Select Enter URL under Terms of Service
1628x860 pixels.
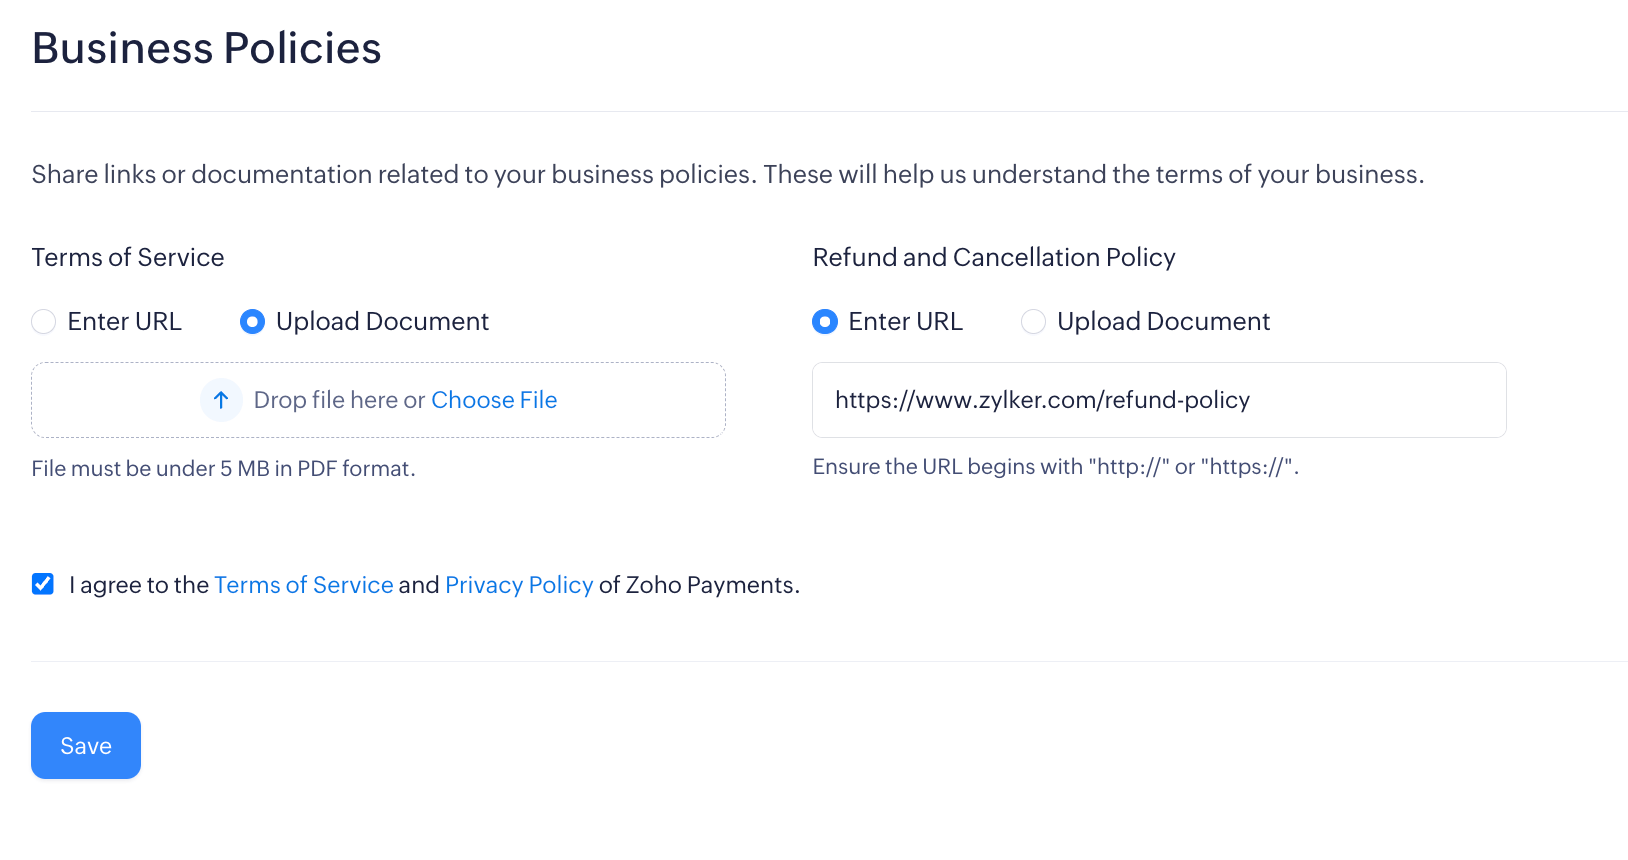44,322
